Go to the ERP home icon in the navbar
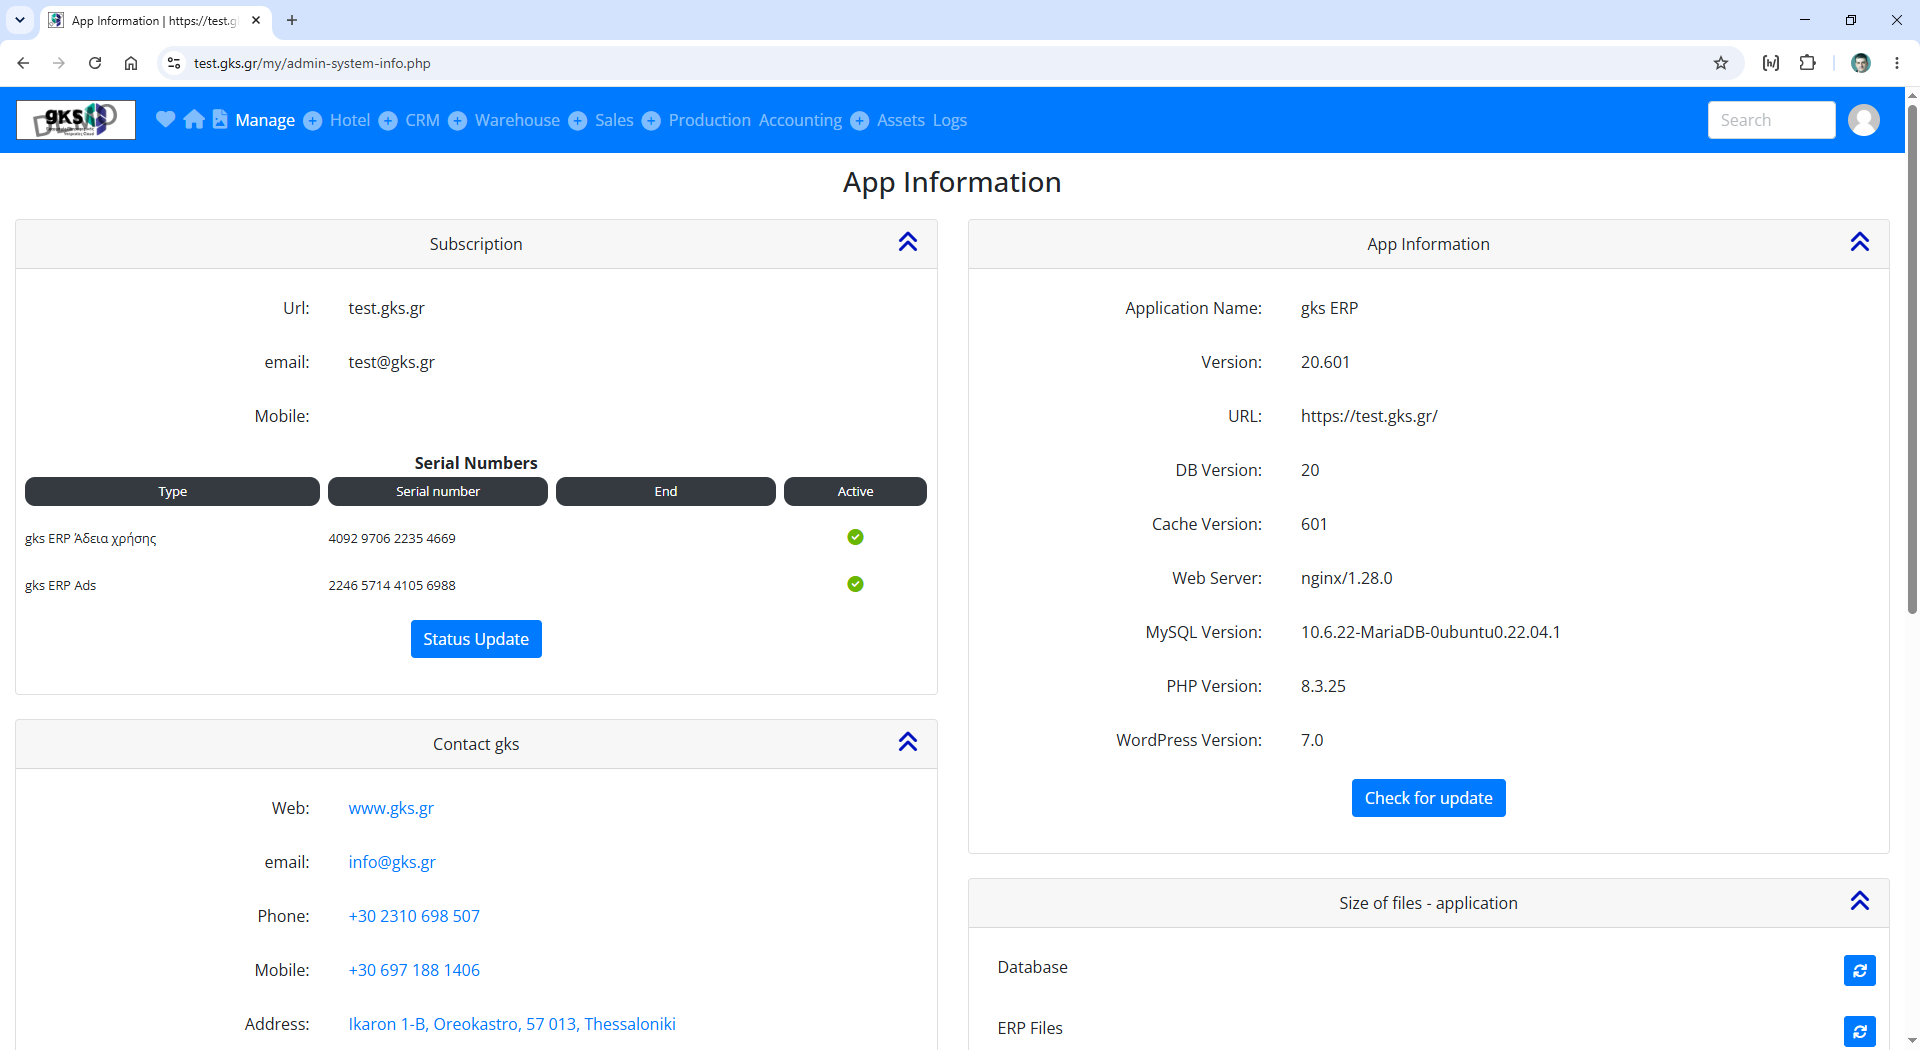Screen dimensions: 1920x1050 194,119
